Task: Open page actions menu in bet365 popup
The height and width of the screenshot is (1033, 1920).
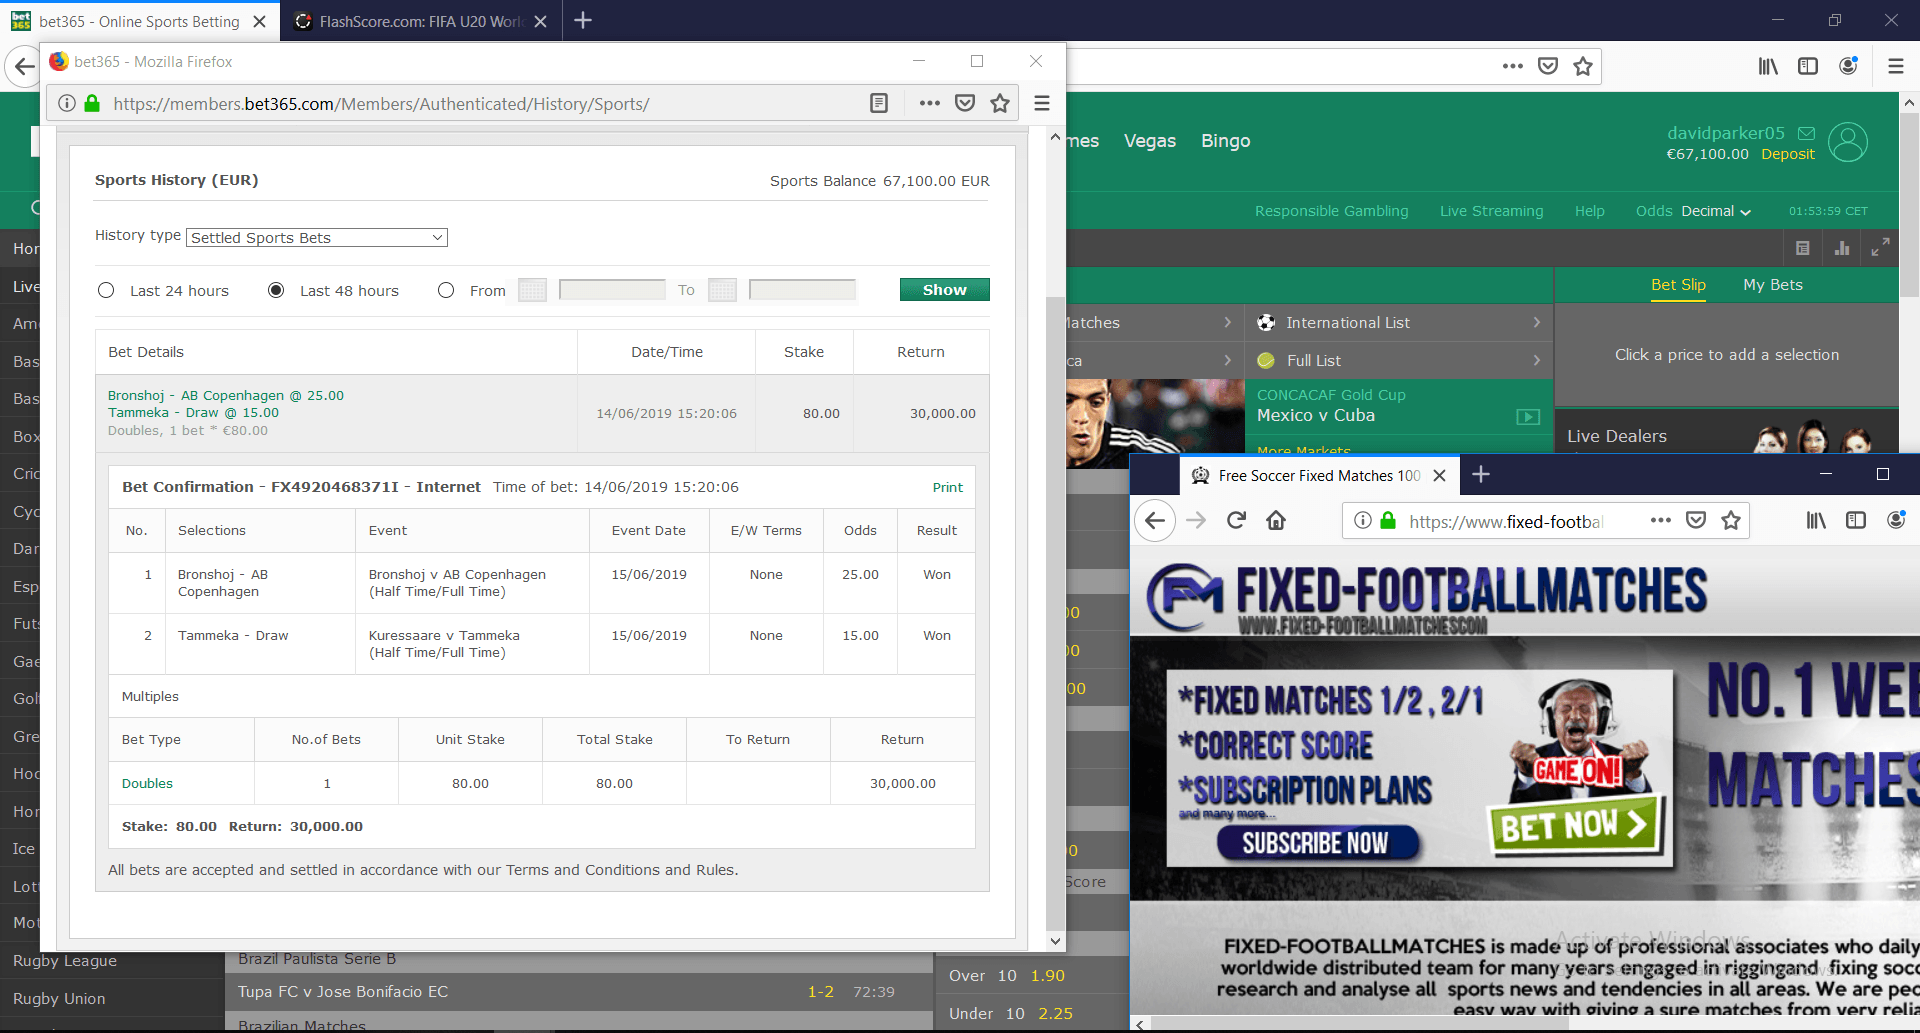Action: 929,103
